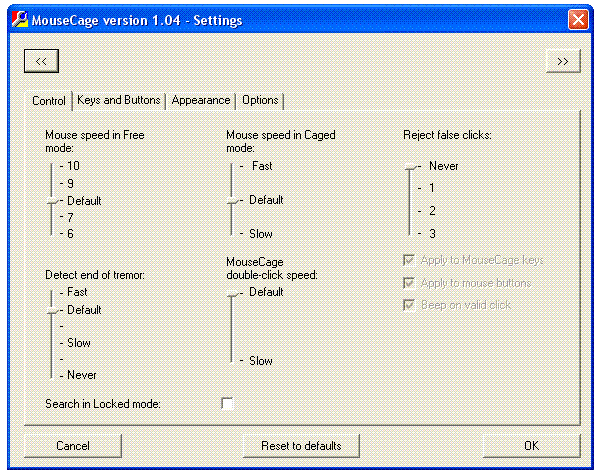Enable Search in Locked mode checkbox
This screenshot has width=600, height=476.
click(x=227, y=403)
